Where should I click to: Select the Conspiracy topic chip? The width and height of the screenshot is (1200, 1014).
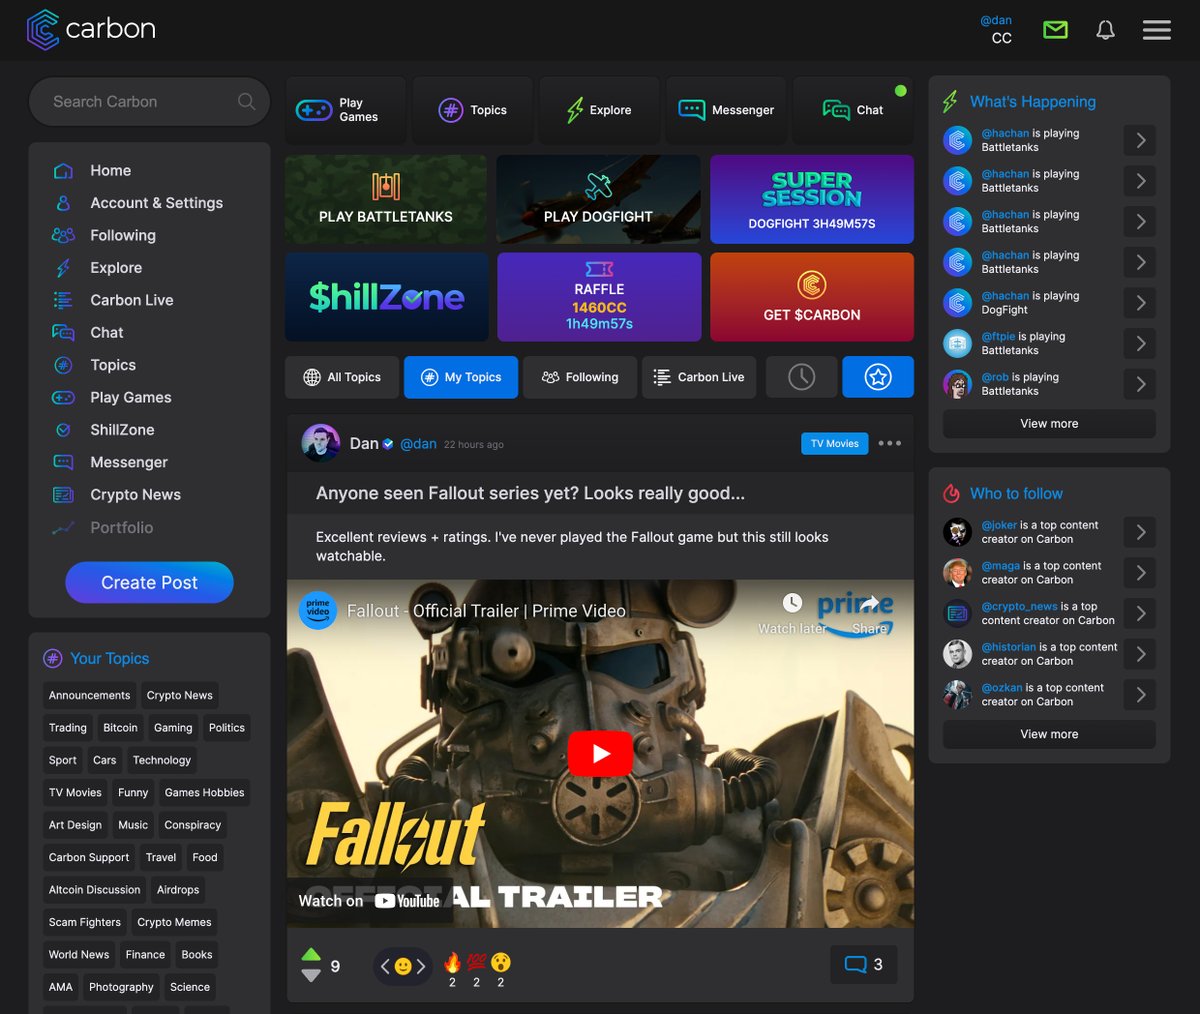coord(193,825)
